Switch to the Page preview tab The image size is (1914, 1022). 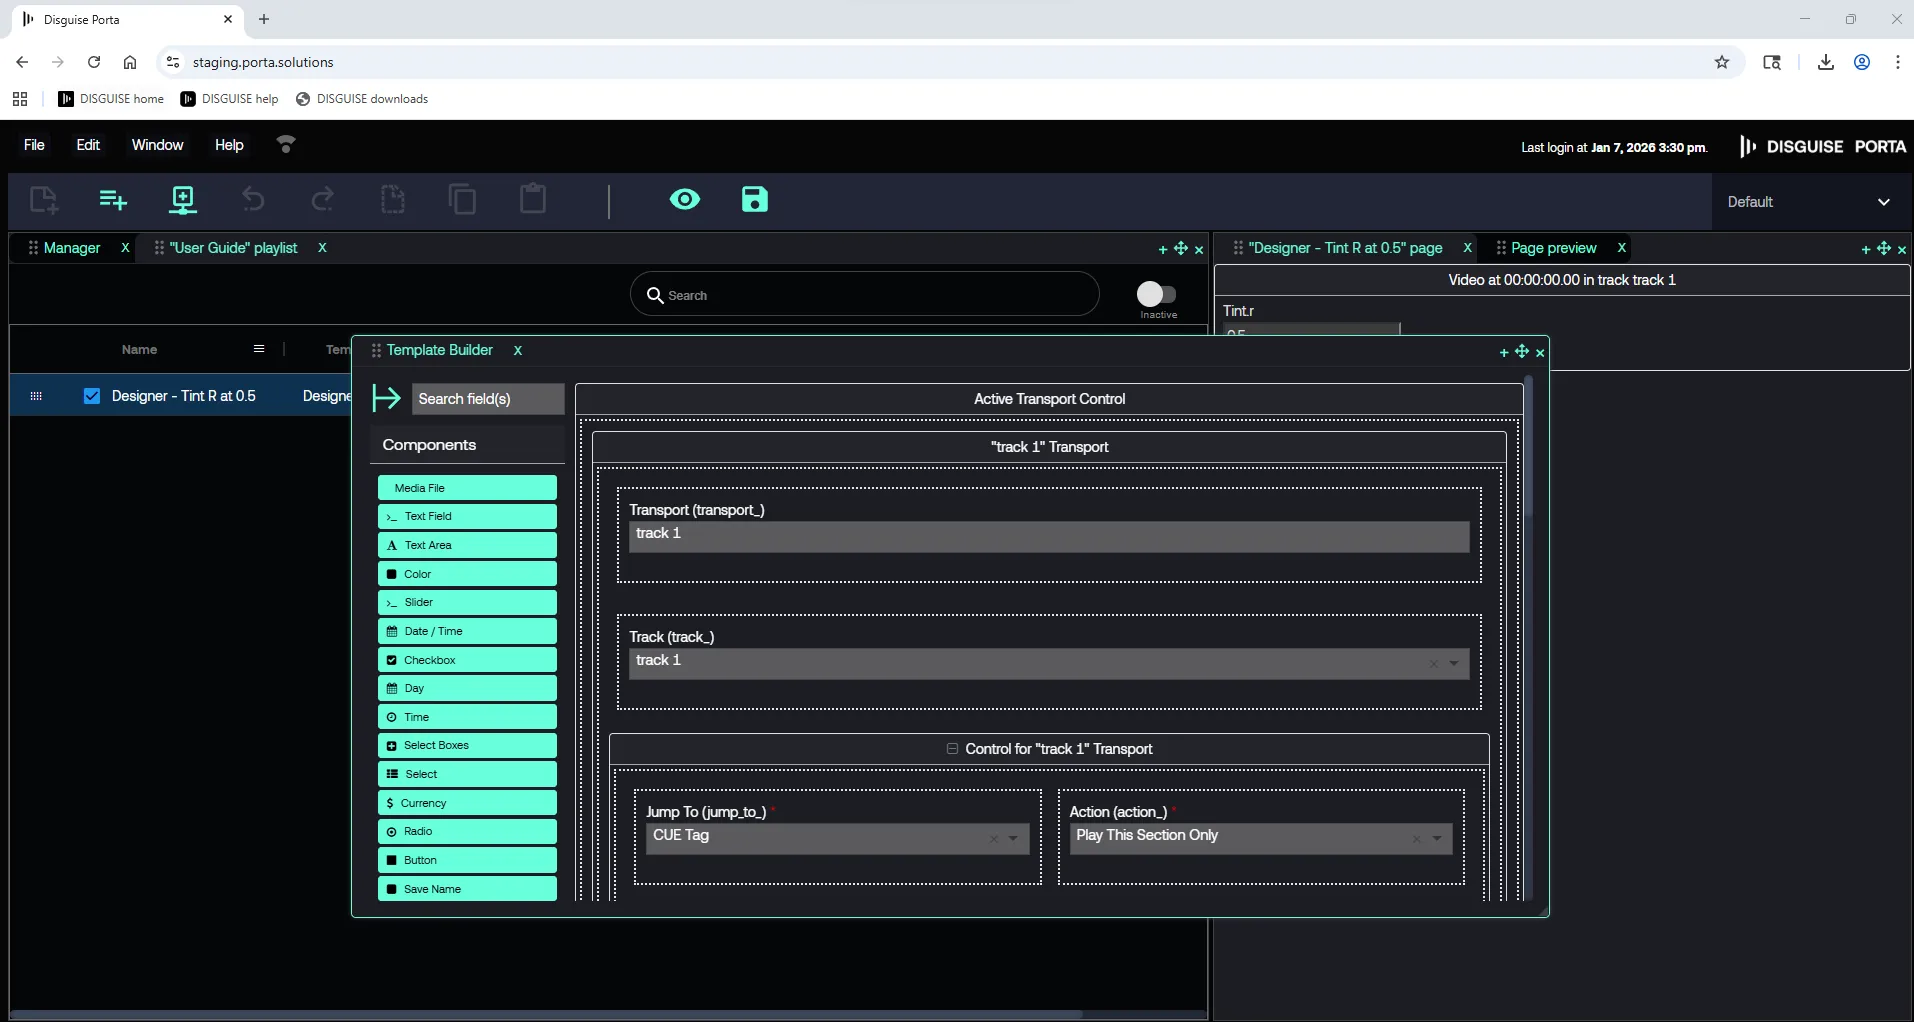pyautogui.click(x=1553, y=248)
